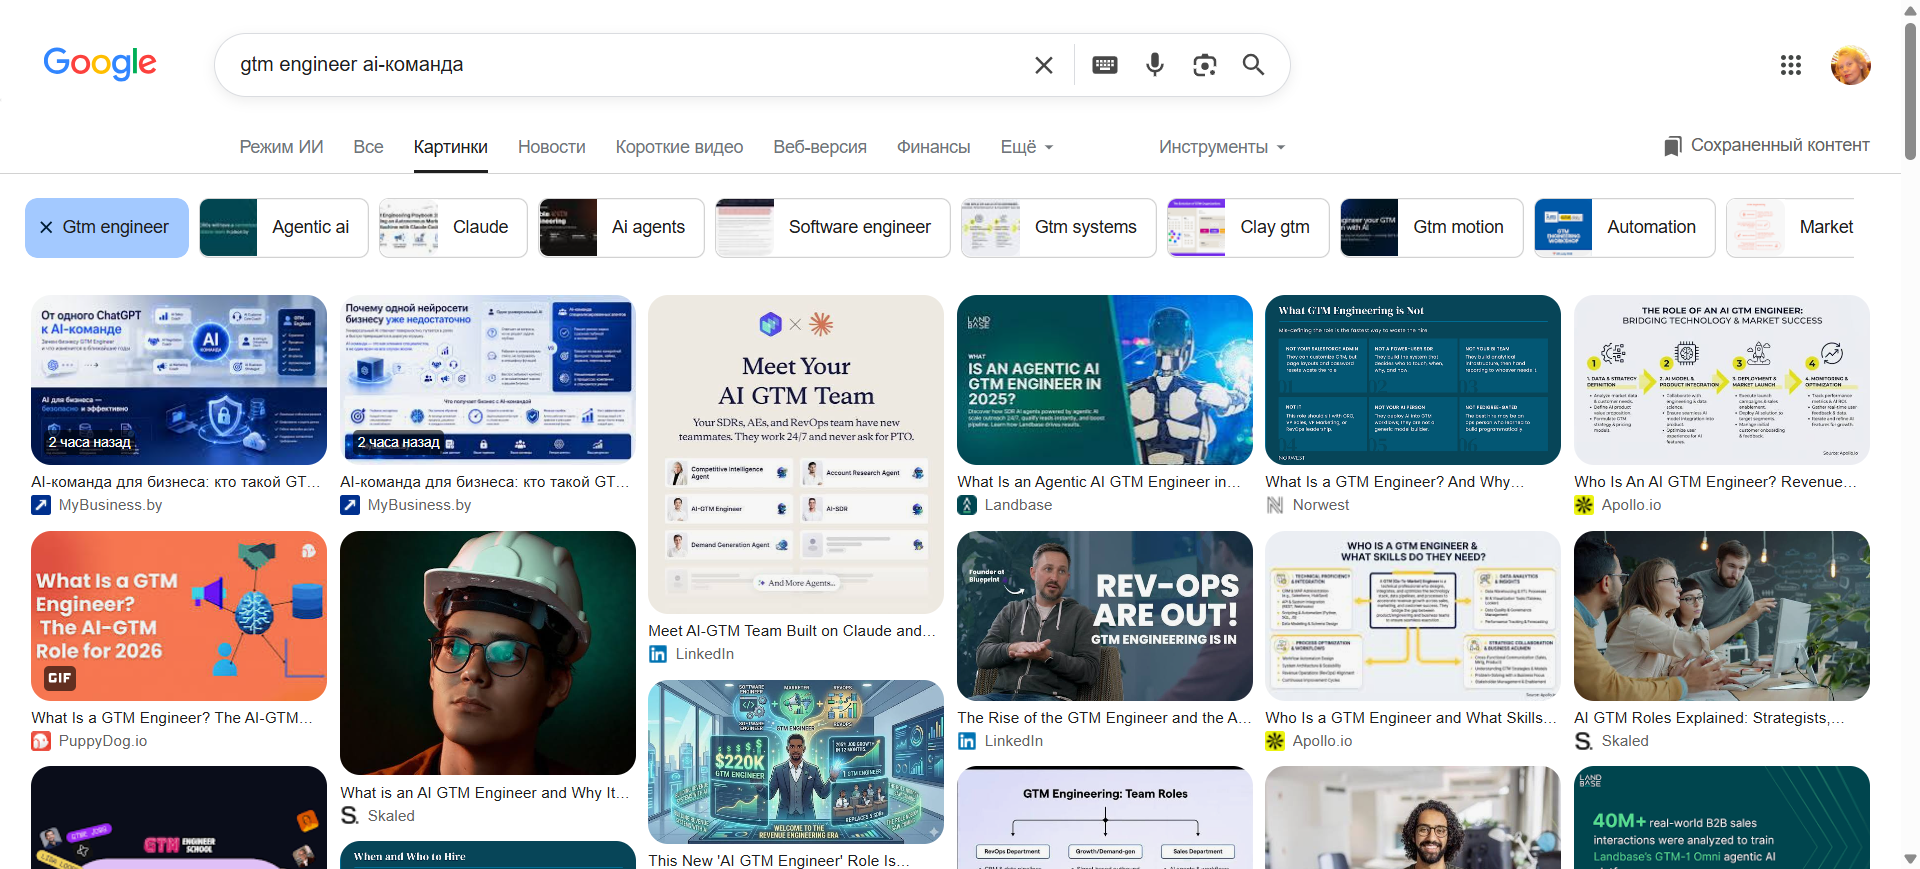
Task: Open the $220K GTM Engineer illustration
Action: [x=796, y=762]
